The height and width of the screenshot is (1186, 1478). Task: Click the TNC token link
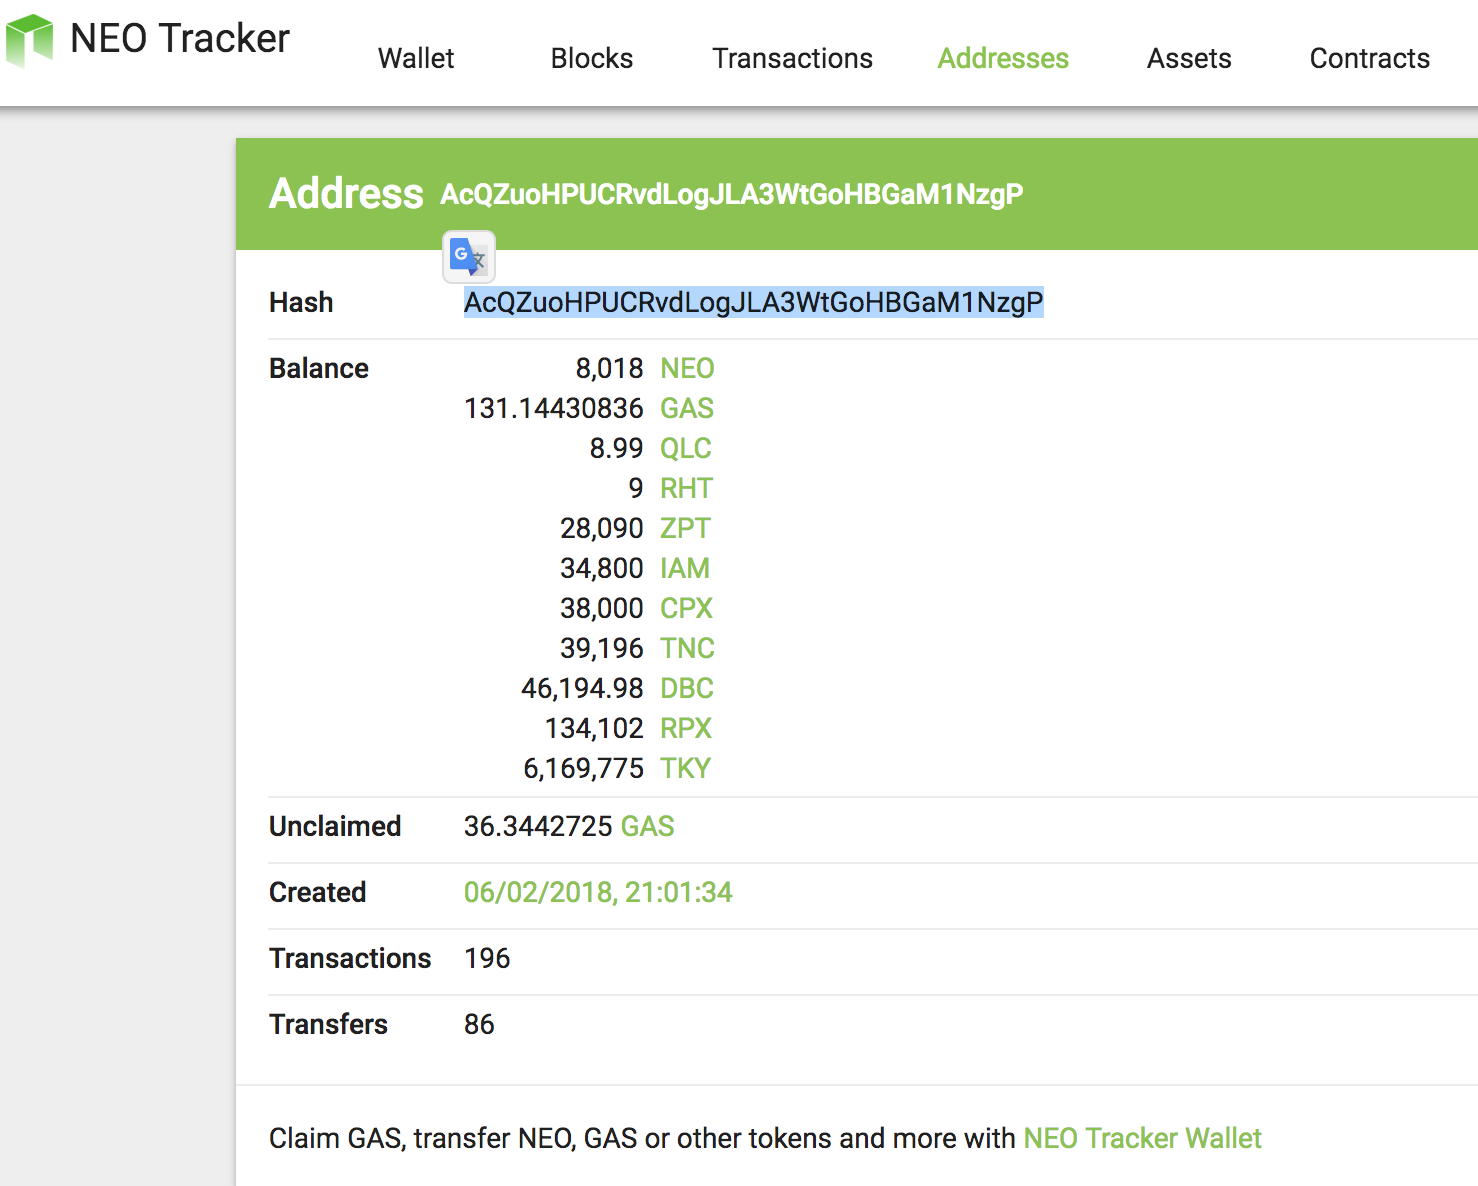click(687, 648)
